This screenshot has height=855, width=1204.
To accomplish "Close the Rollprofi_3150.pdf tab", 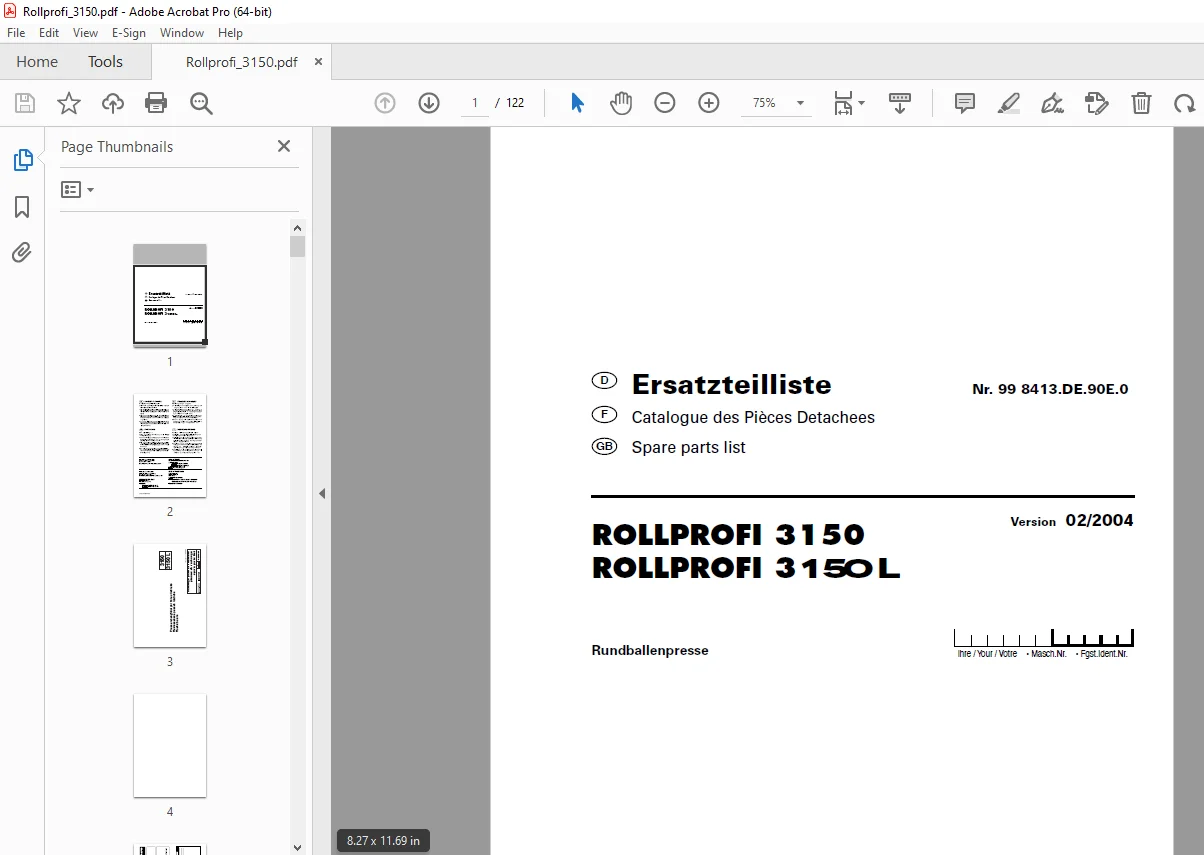I will [x=319, y=61].
